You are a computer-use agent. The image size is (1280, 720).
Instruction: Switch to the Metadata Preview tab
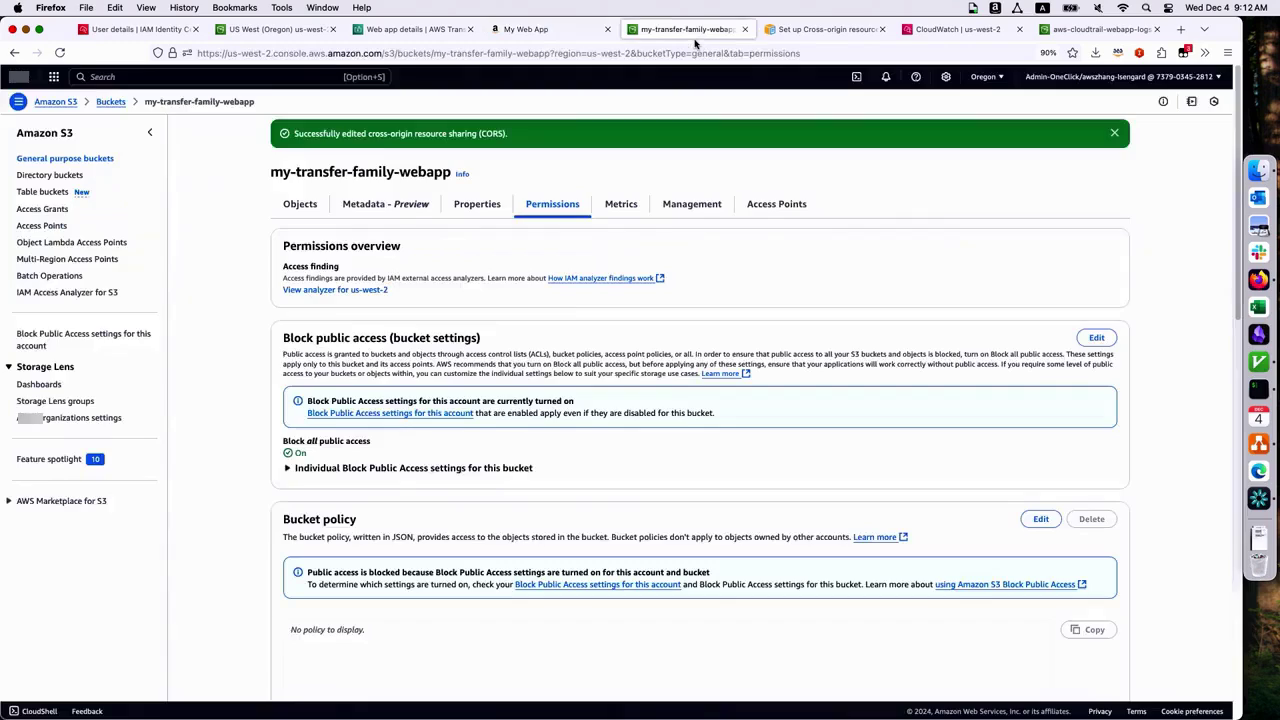tap(385, 204)
